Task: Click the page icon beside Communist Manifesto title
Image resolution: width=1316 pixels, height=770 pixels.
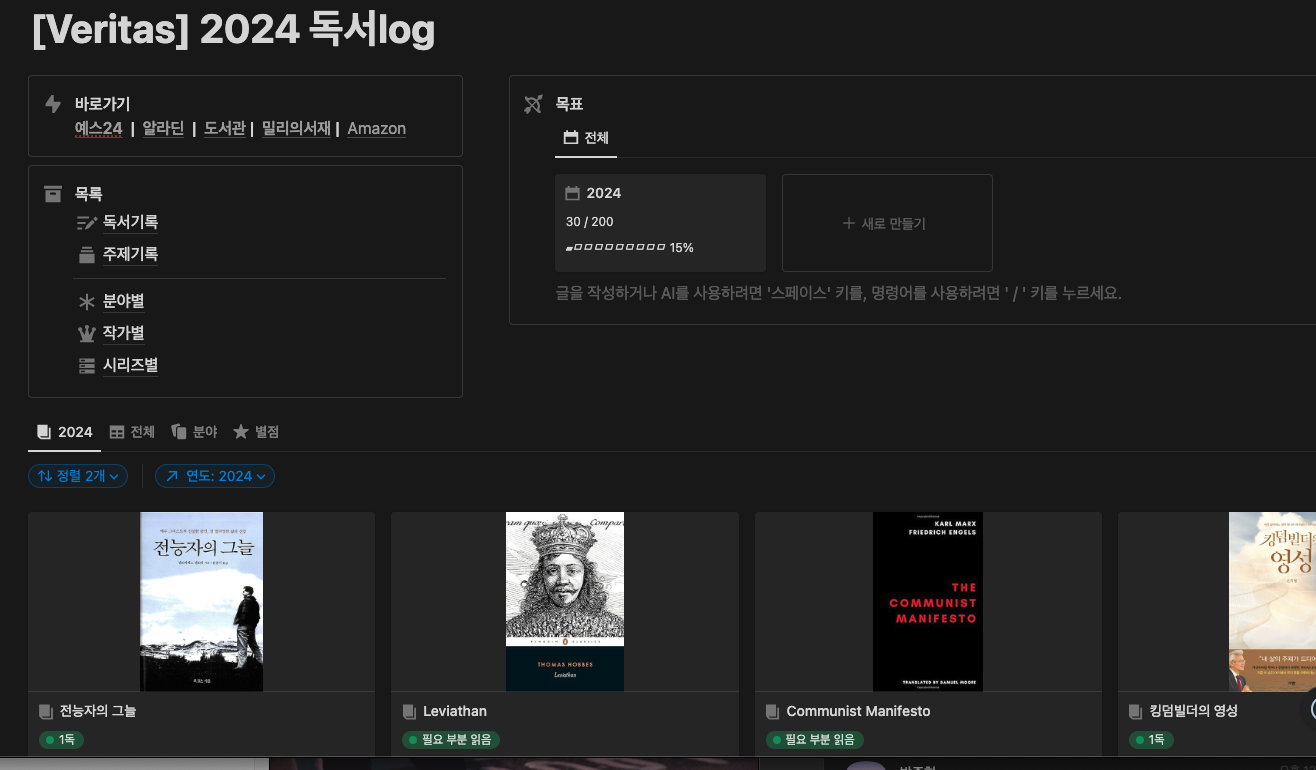Action: (x=772, y=711)
